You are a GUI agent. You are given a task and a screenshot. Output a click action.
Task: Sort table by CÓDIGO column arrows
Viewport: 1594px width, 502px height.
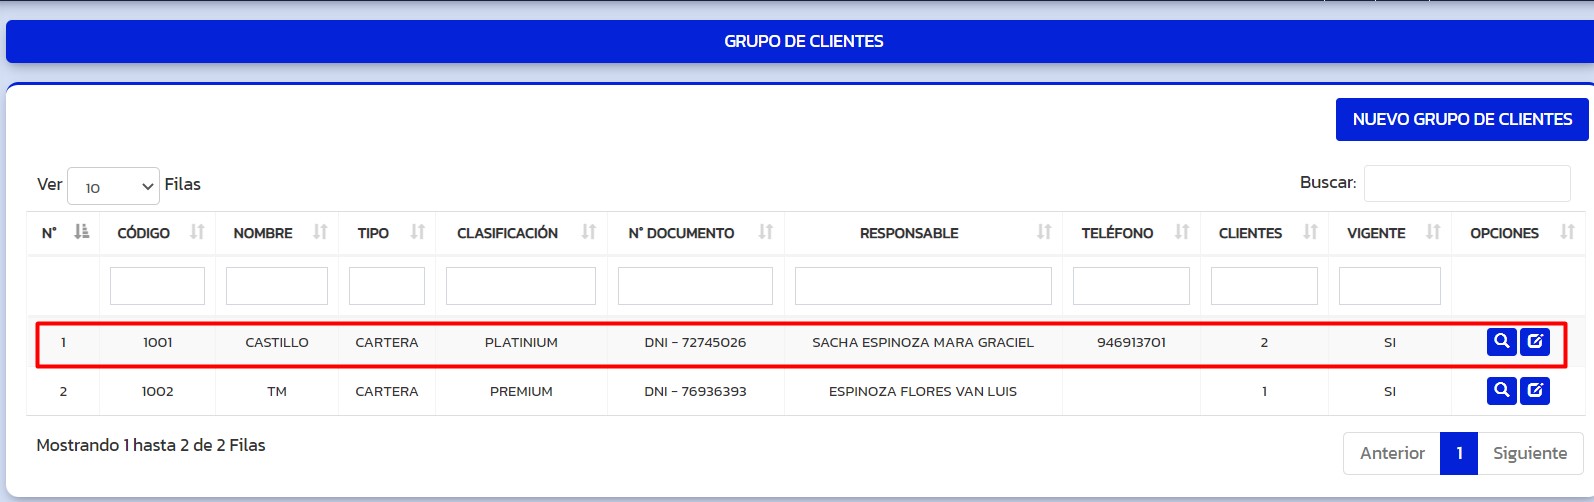[x=197, y=232]
